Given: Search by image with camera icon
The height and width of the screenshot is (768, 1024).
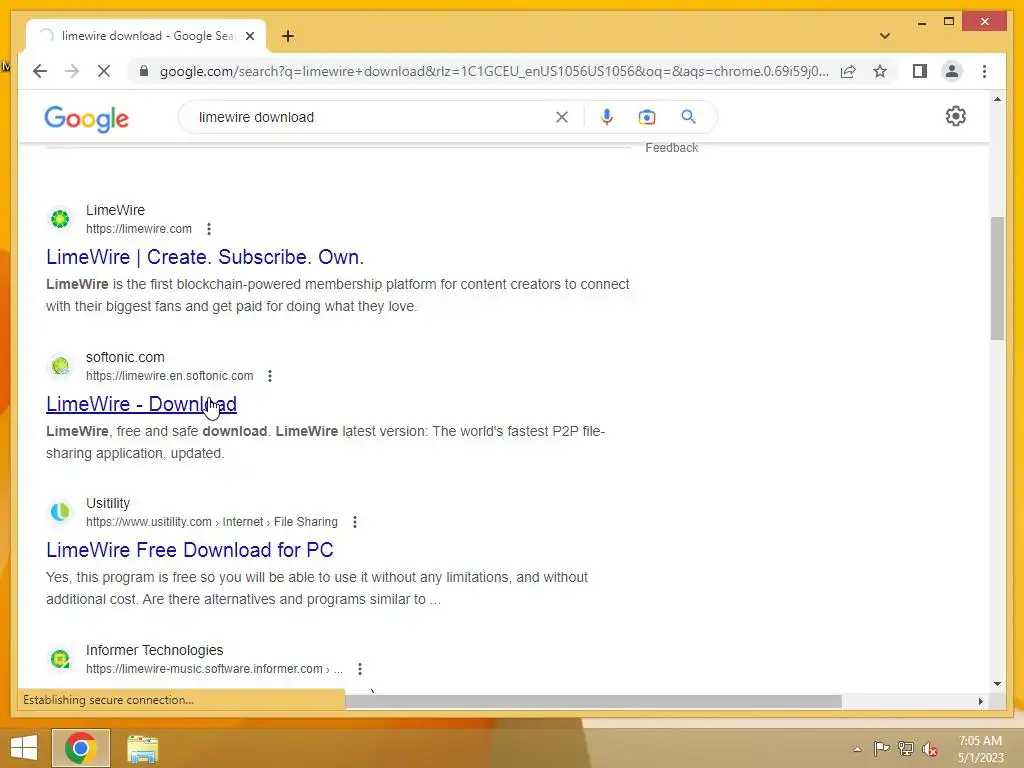Looking at the screenshot, I should [x=647, y=117].
